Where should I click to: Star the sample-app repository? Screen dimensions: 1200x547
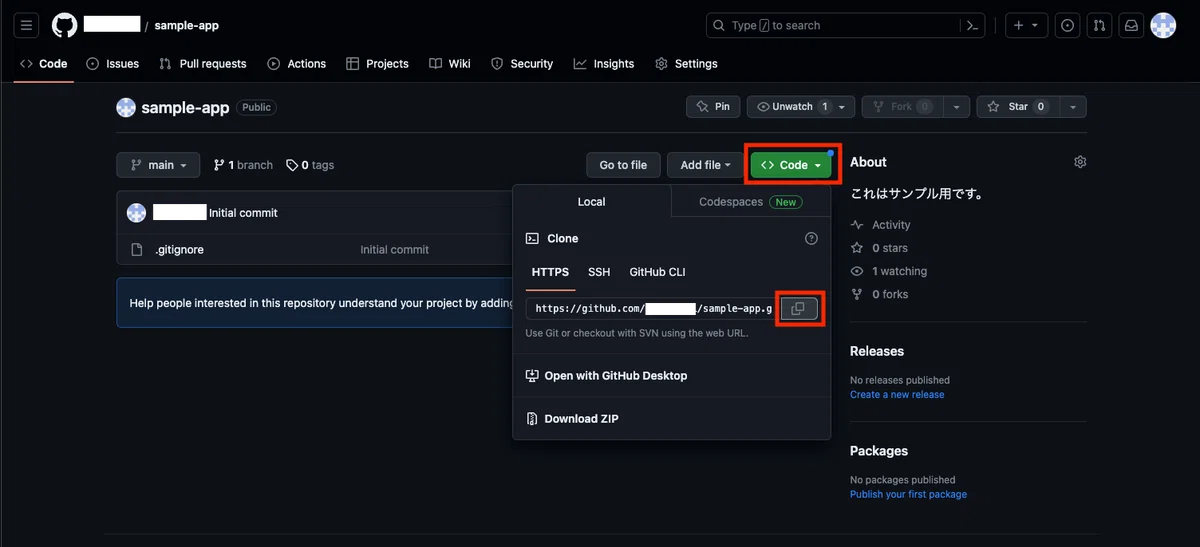click(x=1018, y=107)
